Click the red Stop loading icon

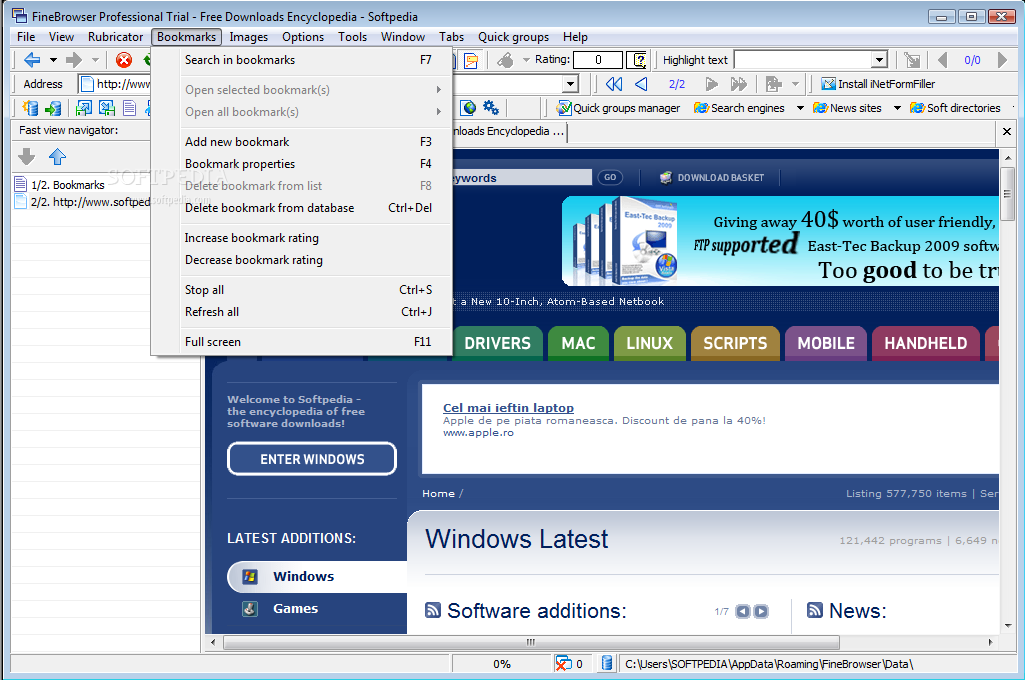click(124, 60)
